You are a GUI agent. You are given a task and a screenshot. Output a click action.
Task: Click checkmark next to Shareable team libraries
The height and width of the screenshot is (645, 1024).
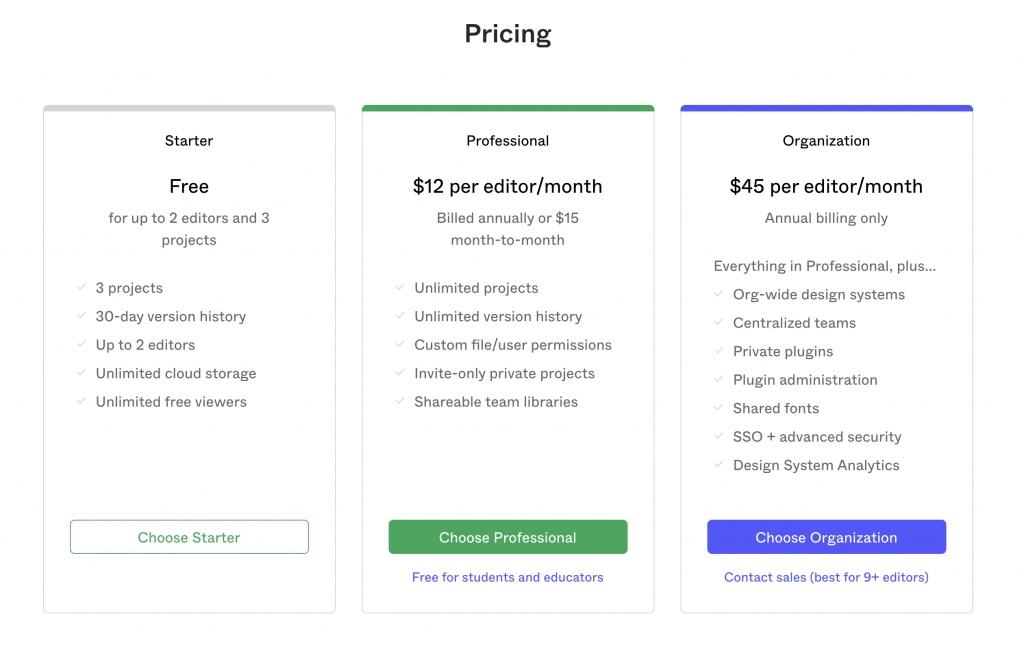tap(400, 401)
